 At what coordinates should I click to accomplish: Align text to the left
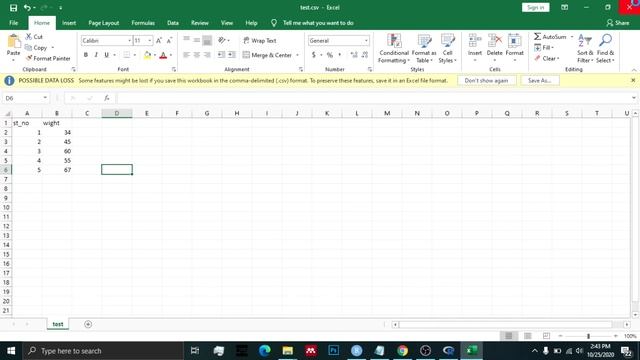[x=187, y=55]
